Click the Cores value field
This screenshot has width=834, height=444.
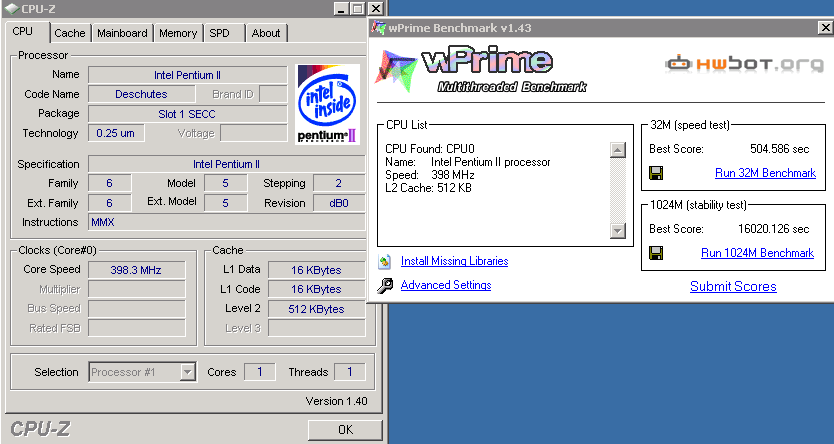coord(260,372)
